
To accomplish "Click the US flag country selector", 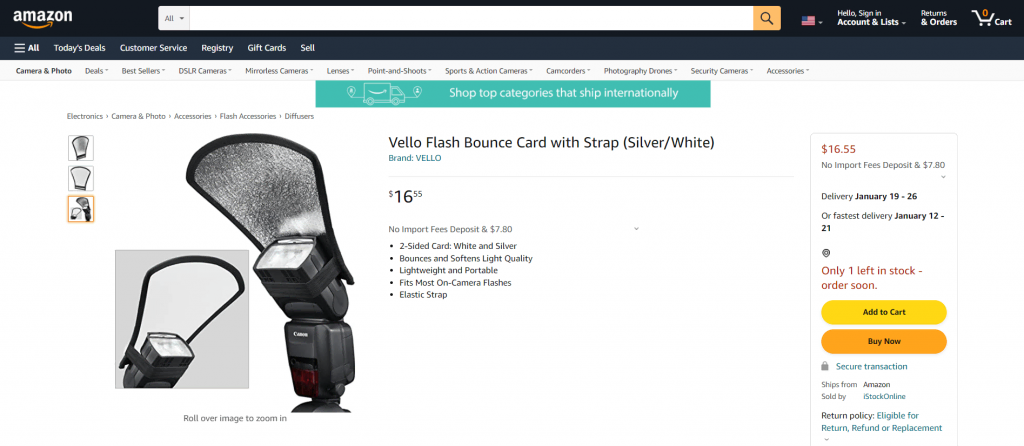I will click(812, 21).
